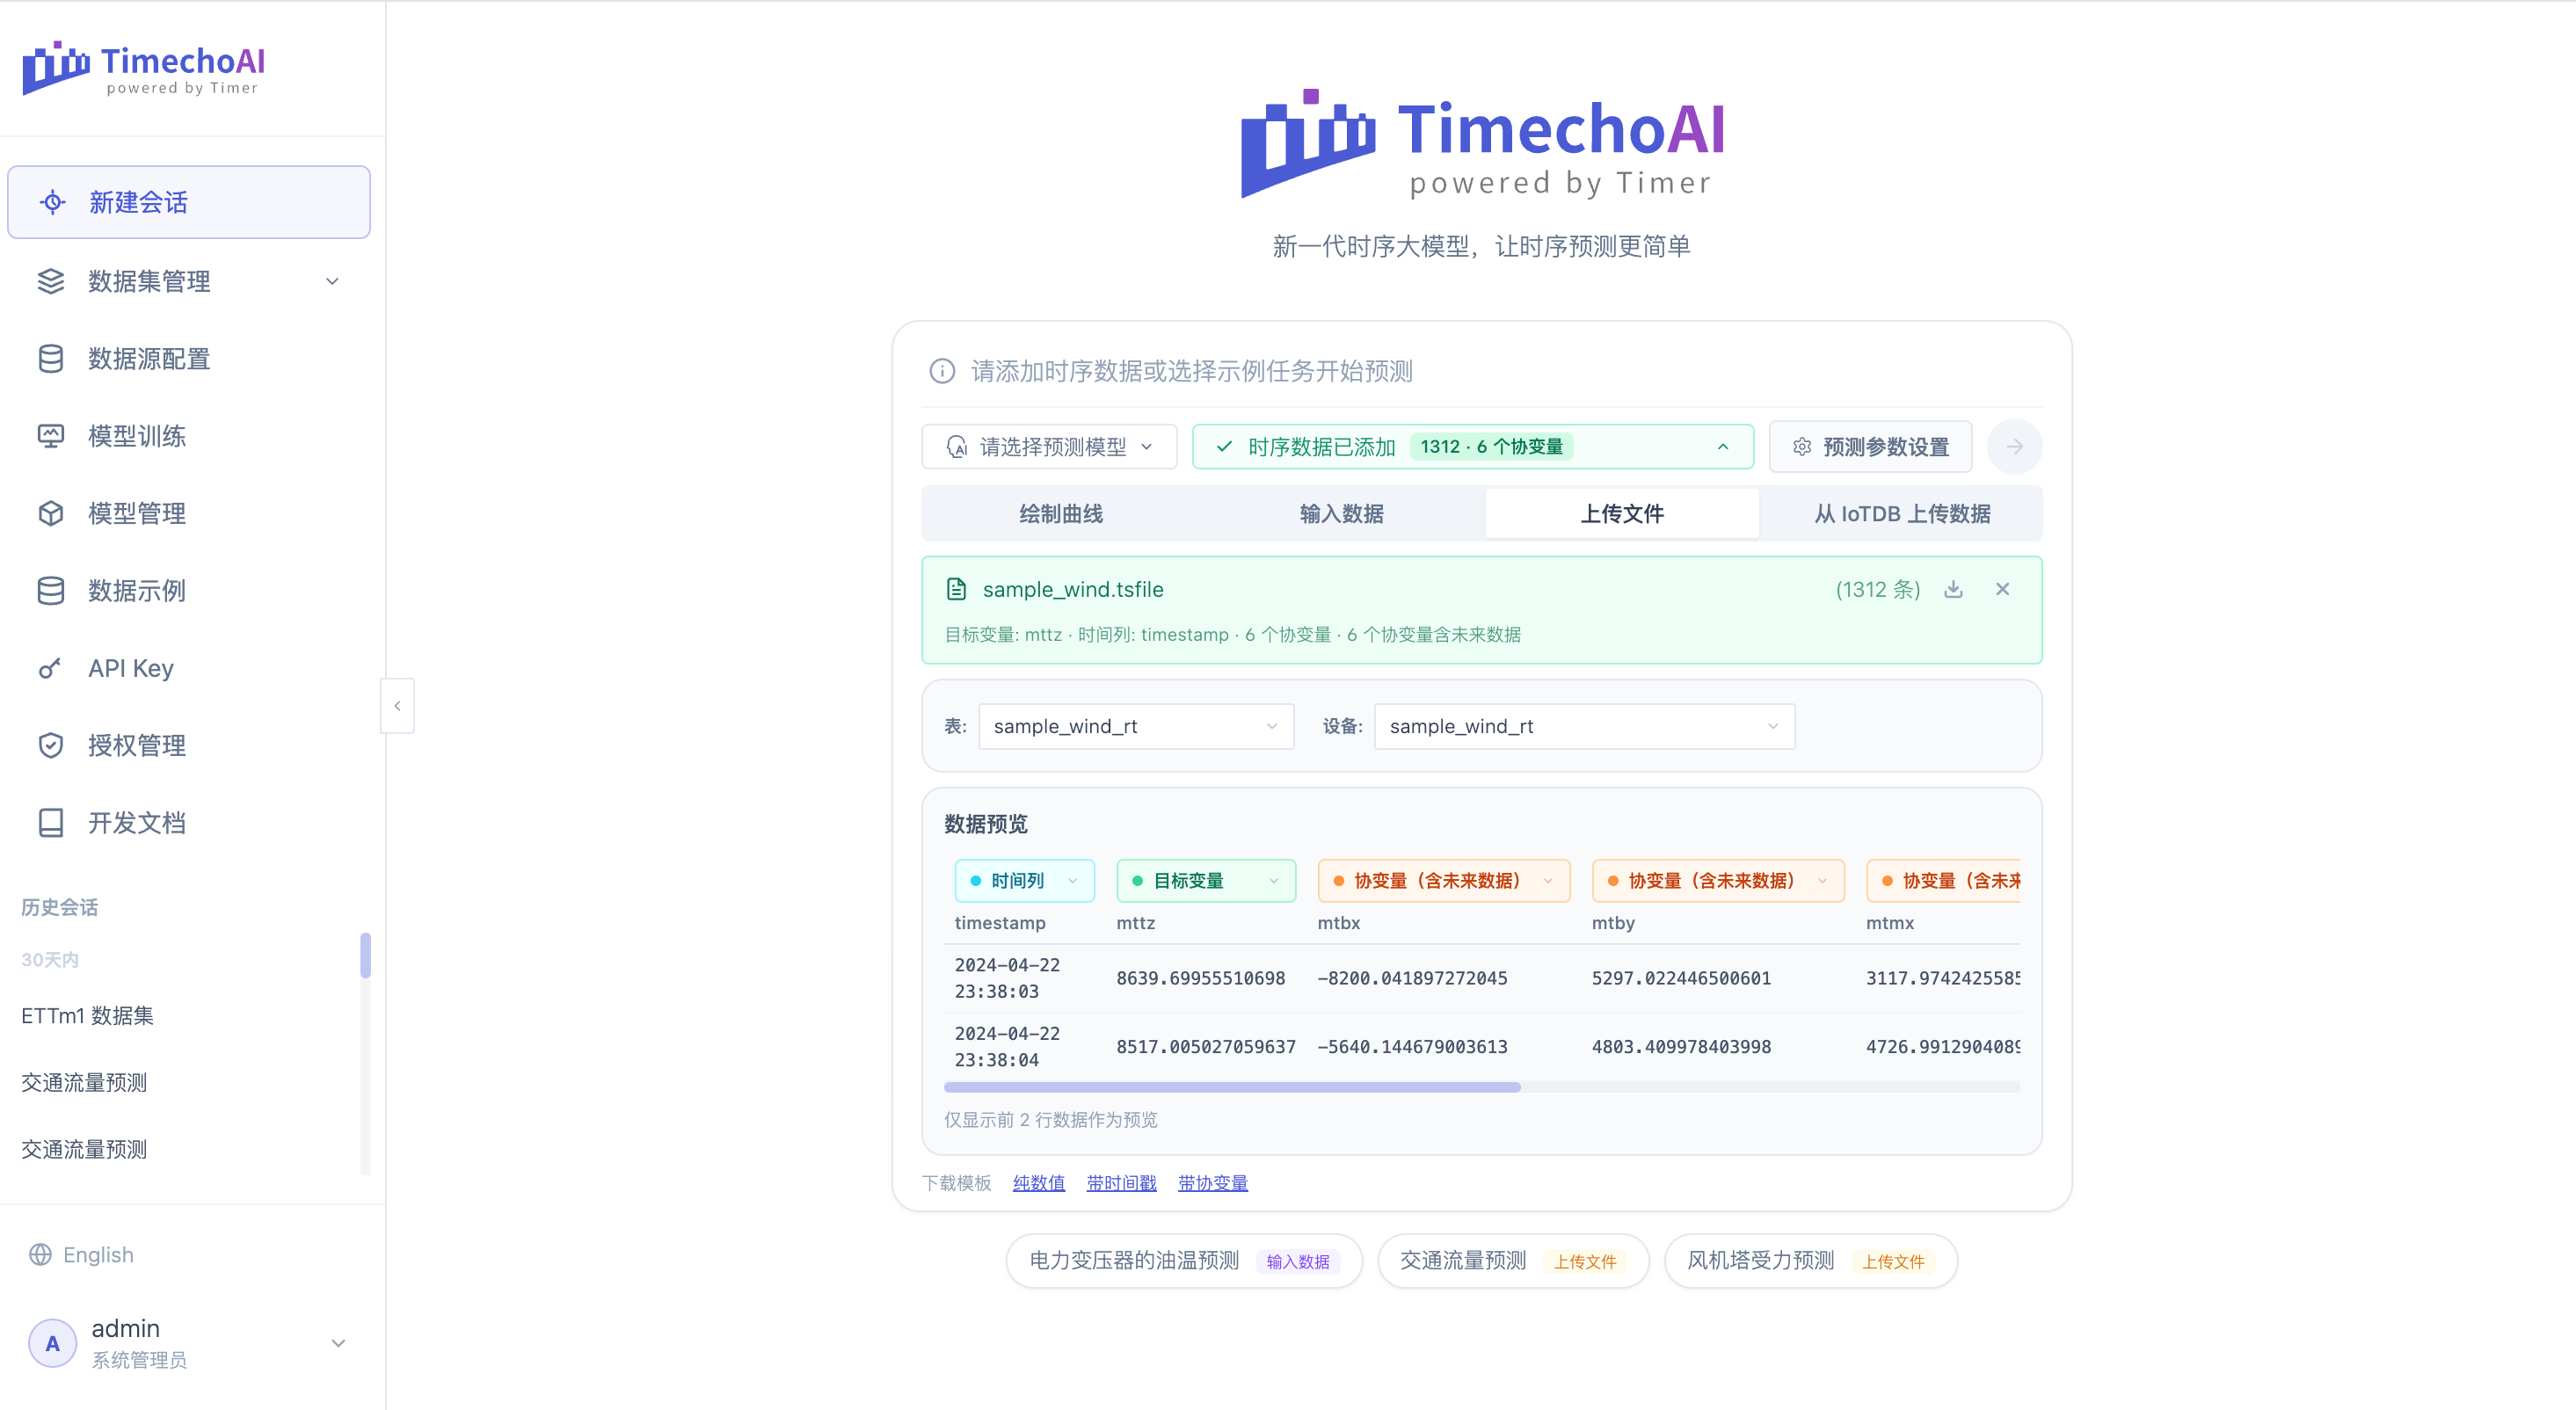Open the 设备 sample_wind_rt dropdown
This screenshot has width=2576, height=1410.
point(1584,726)
